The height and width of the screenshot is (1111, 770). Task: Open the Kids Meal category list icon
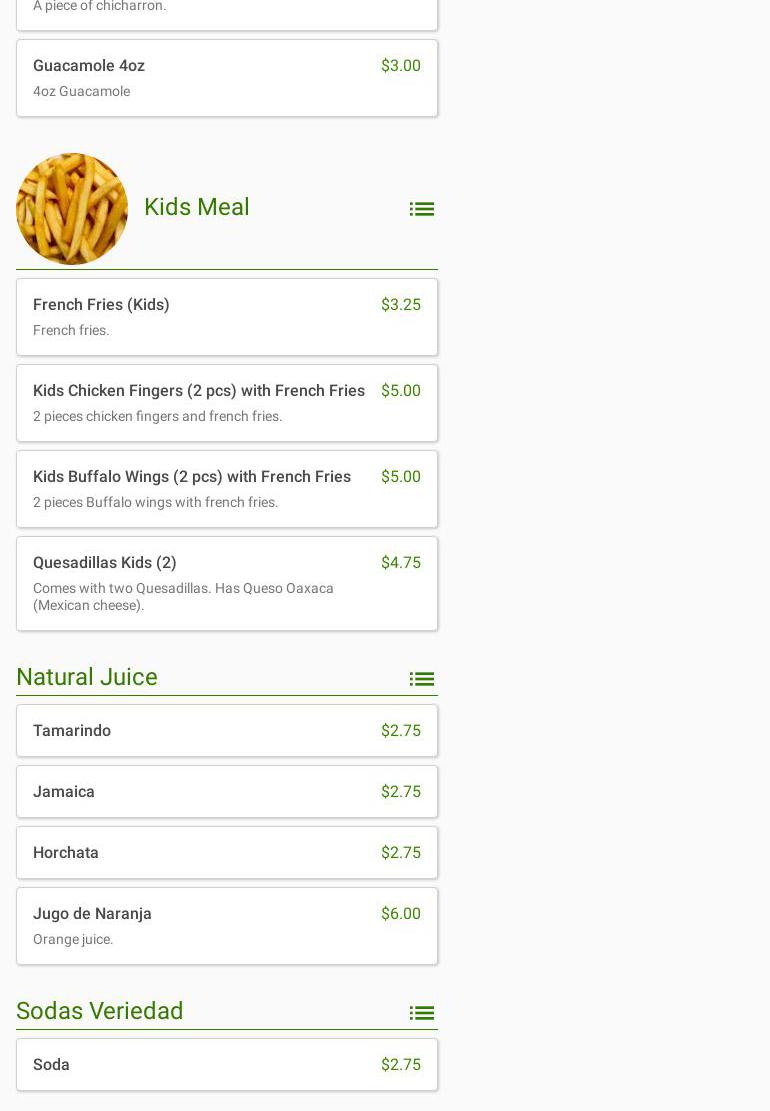tap(421, 209)
